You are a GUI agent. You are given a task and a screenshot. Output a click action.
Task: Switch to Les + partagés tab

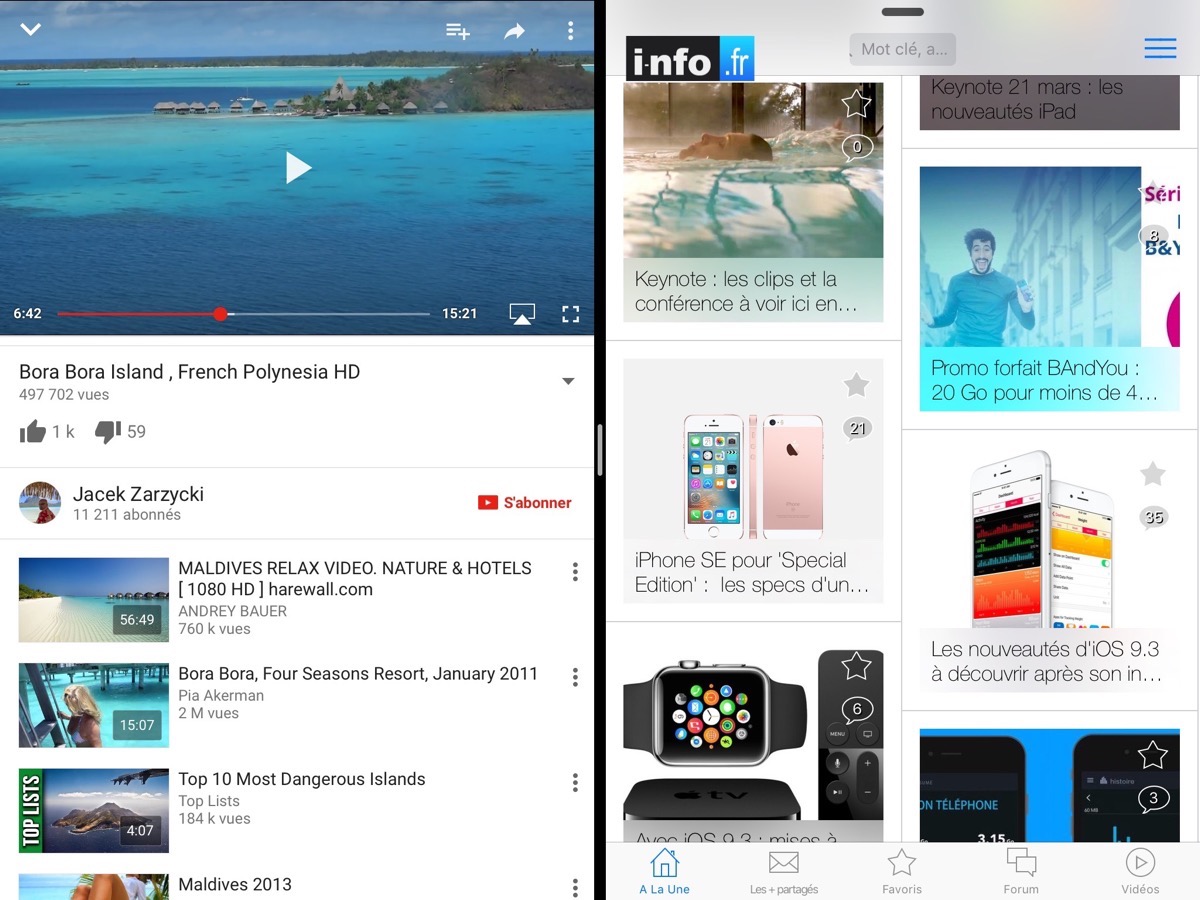click(784, 871)
